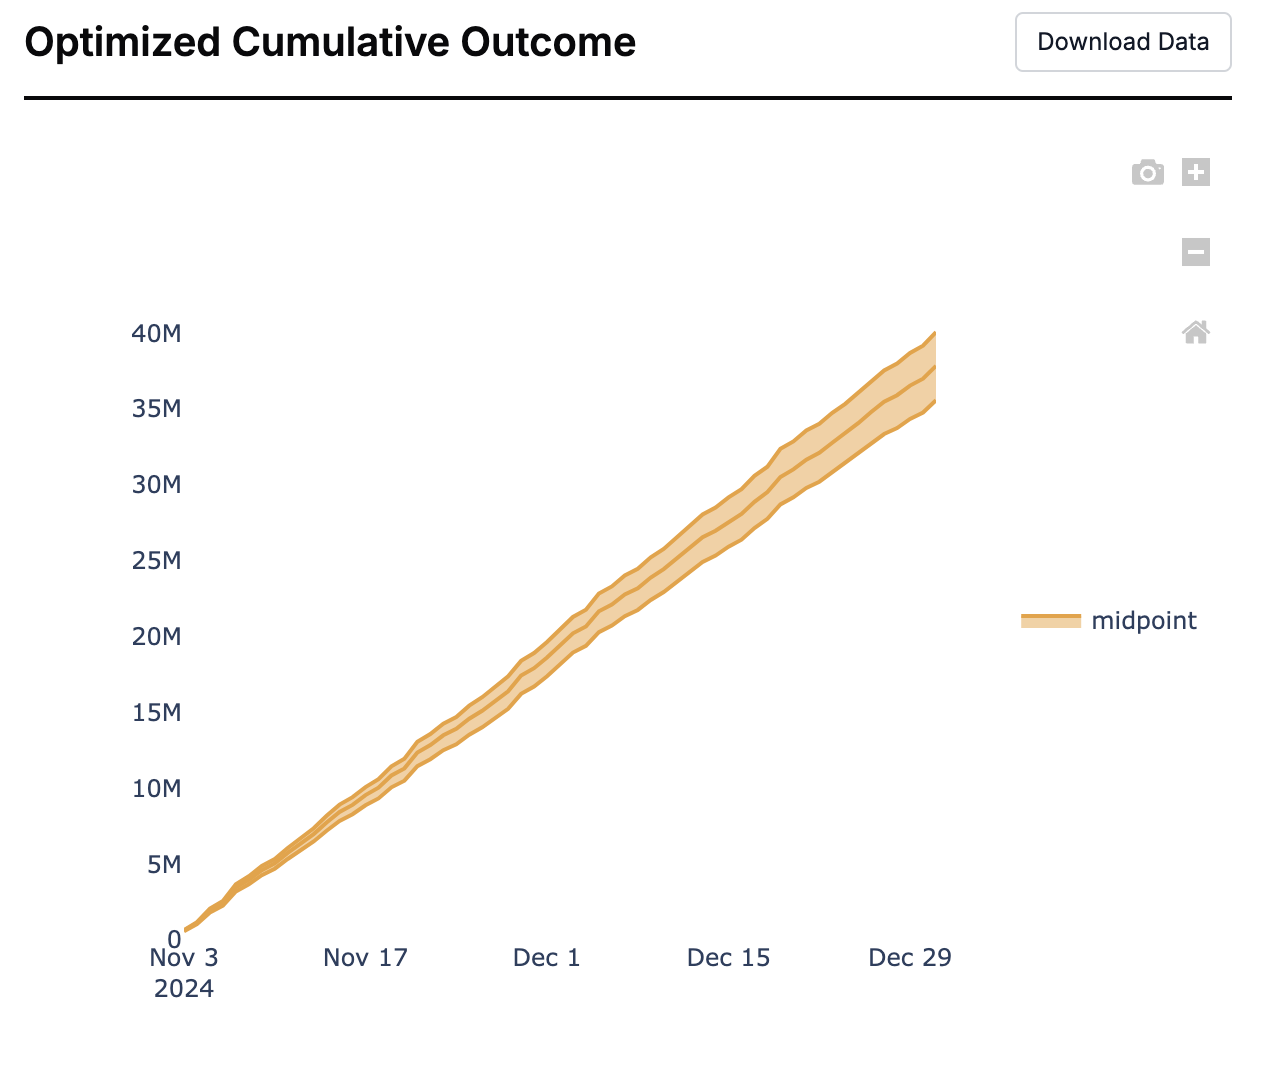The height and width of the screenshot is (1080, 1284).
Task: Click the 35M y-axis tick label
Action: click(x=156, y=409)
